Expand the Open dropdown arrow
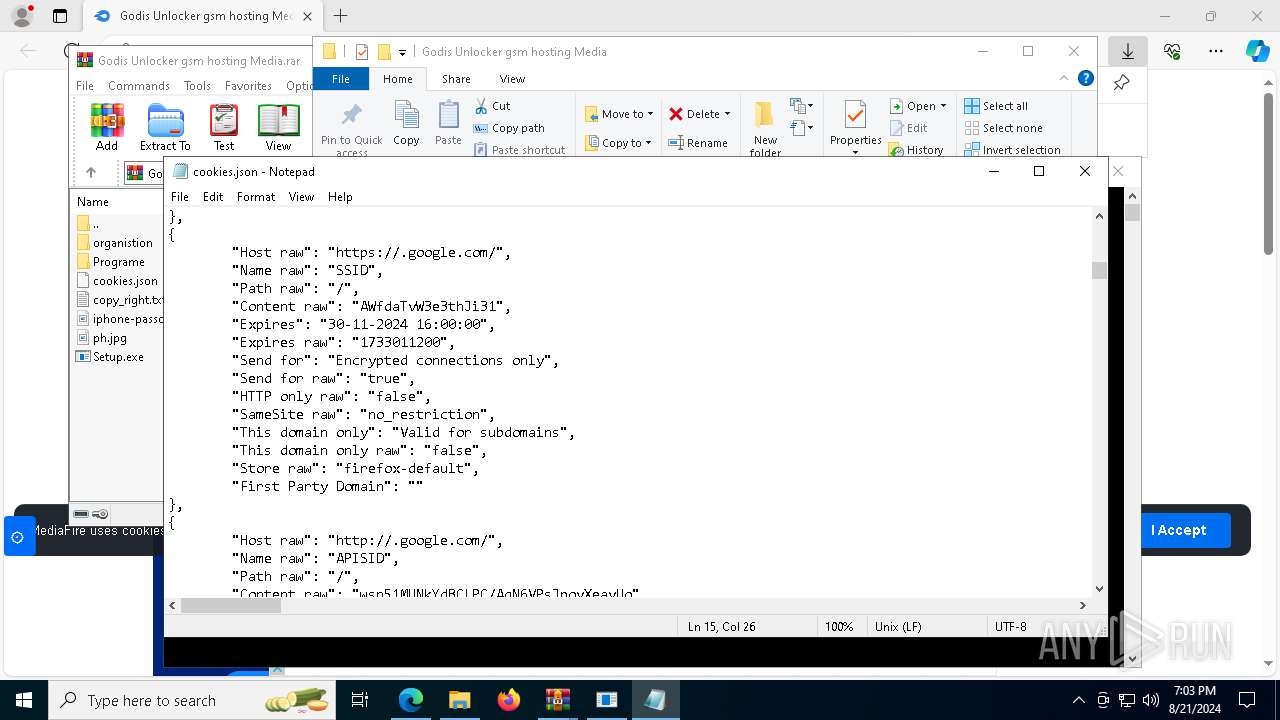This screenshot has width=1280, height=720. (943, 106)
